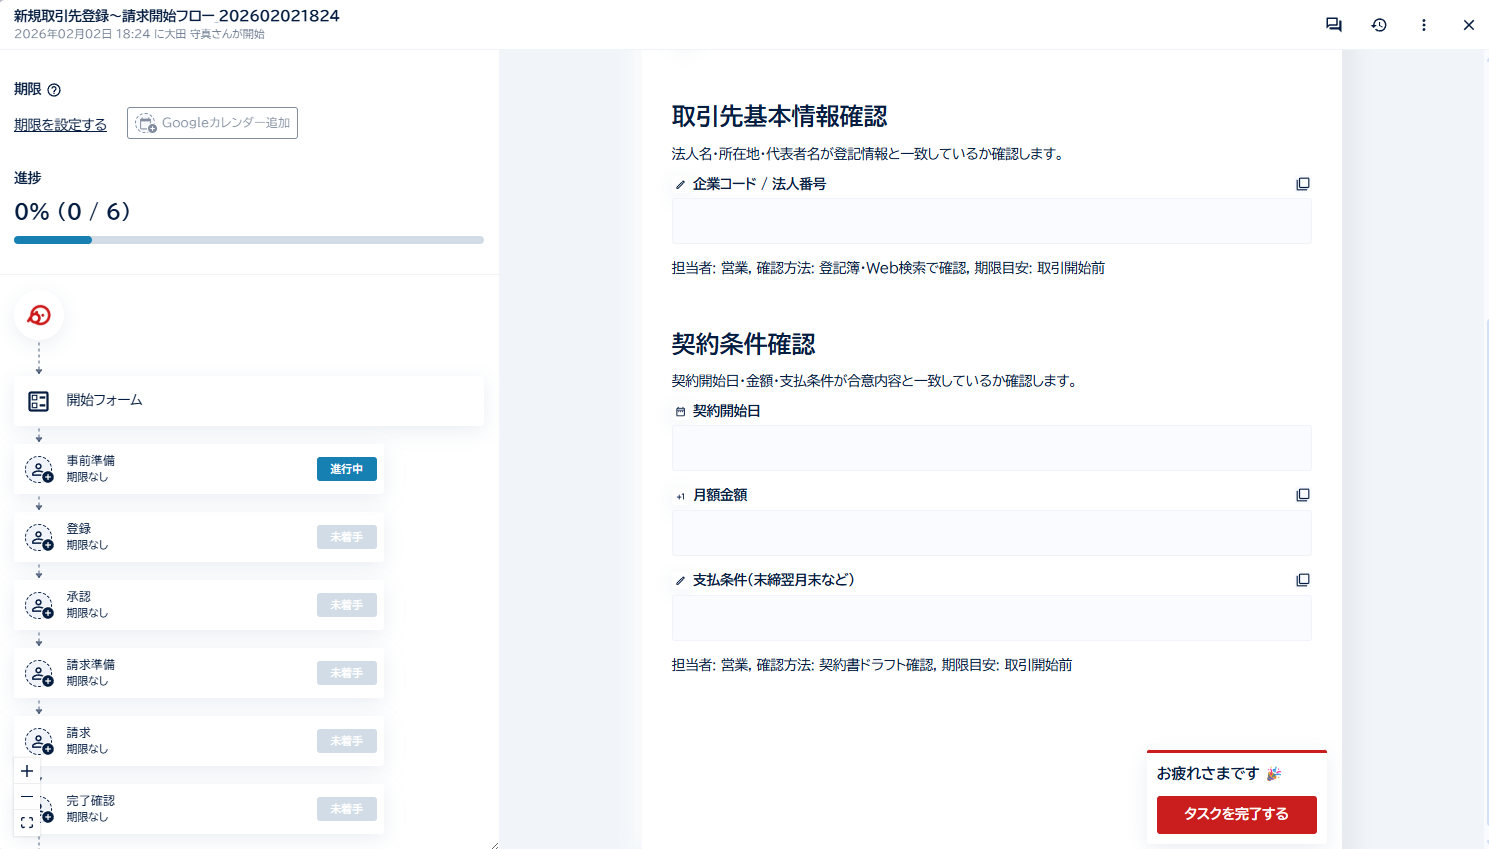This screenshot has width=1489, height=849.
Task: Open the comments chat icon
Action: click(1334, 25)
